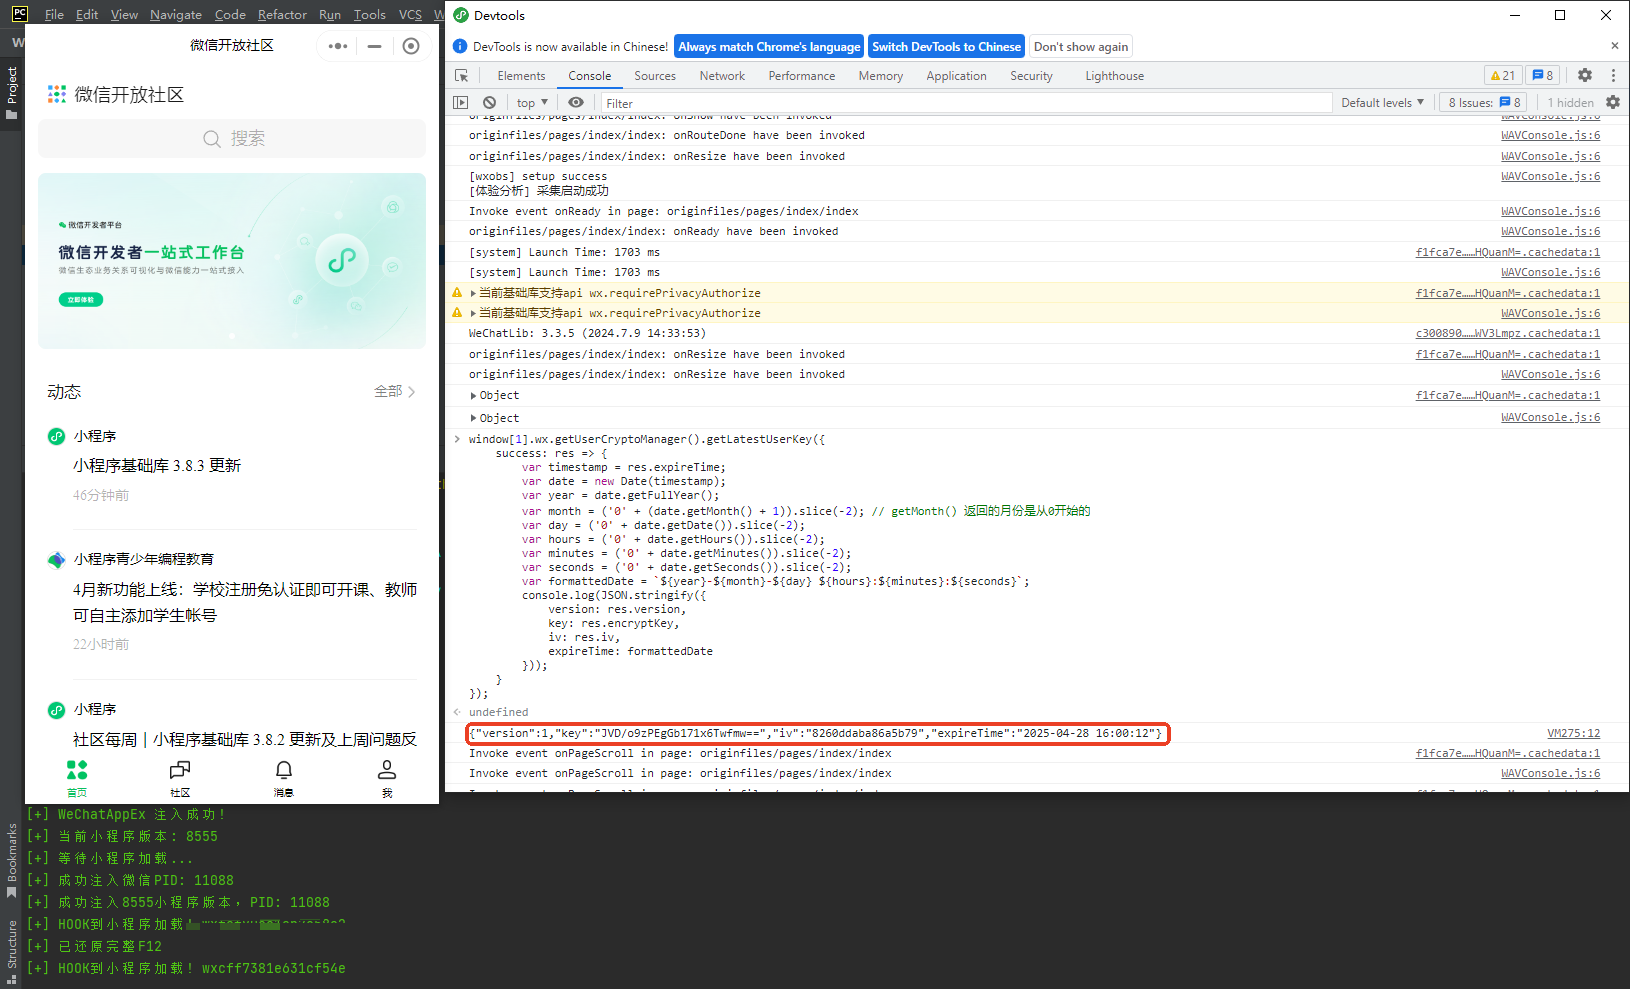Close mini program with circle target icon
Viewport: 1630px width, 989px height.
pos(411,46)
